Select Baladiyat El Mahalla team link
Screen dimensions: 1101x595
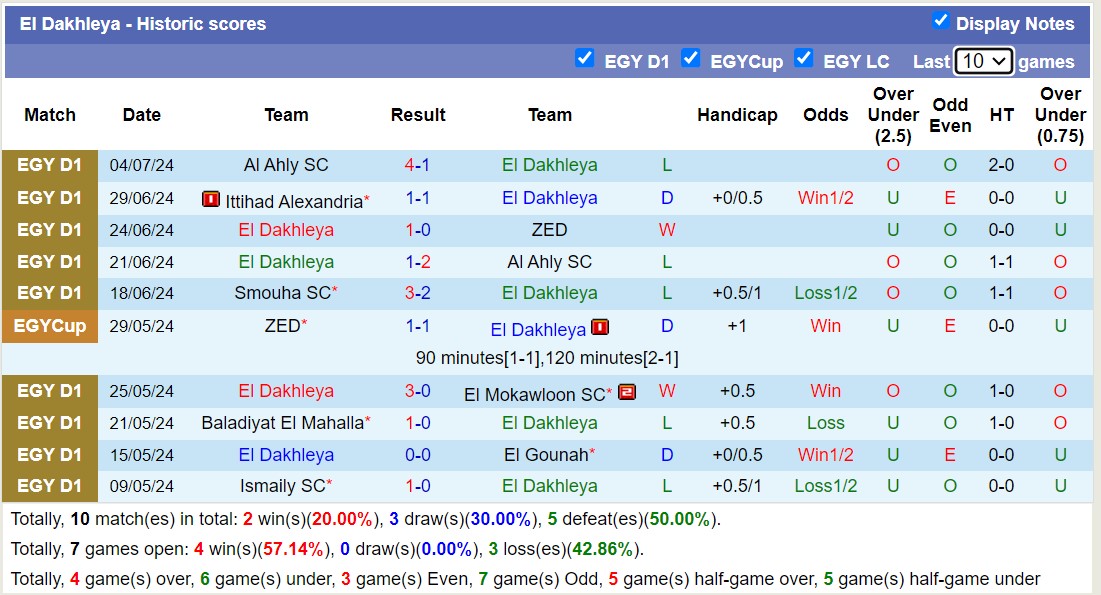[x=282, y=423]
